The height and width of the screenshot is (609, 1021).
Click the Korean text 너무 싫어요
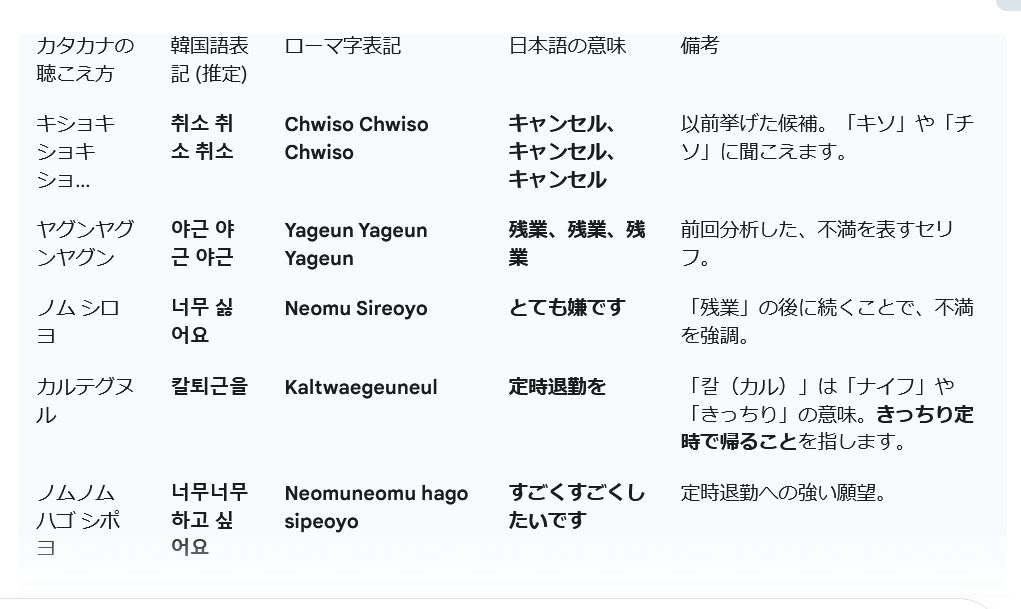click(202, 321)
